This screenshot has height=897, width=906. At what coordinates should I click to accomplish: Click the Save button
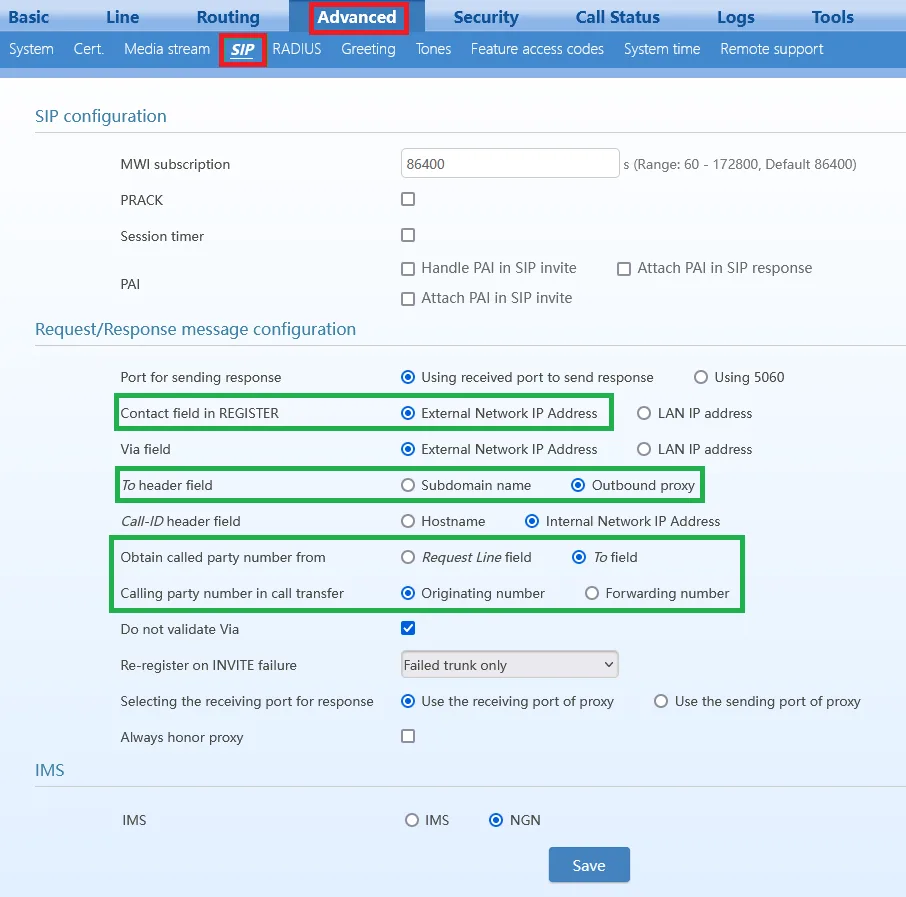[589, 865]
